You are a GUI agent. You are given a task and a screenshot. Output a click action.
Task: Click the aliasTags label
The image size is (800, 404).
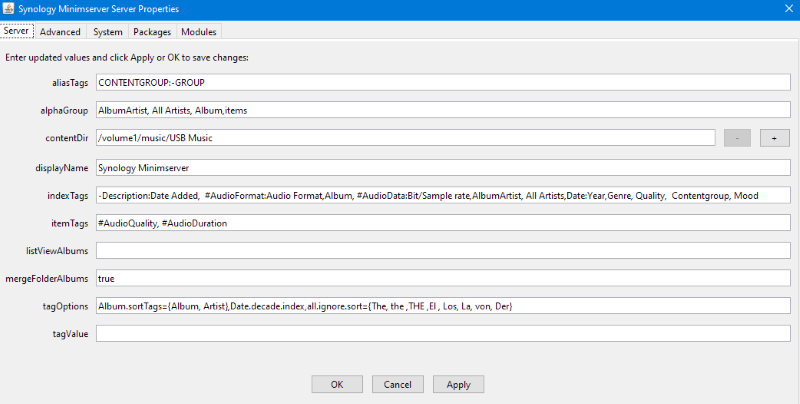[x=70, y=83]
